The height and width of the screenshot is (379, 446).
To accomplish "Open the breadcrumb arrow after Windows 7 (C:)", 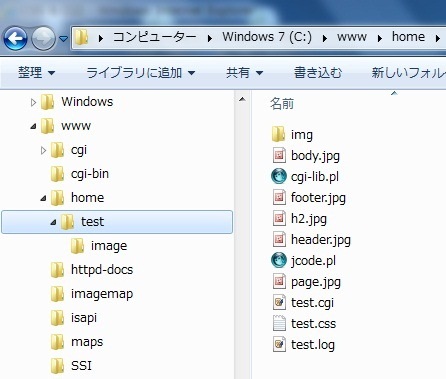I will tap(324, 39).
